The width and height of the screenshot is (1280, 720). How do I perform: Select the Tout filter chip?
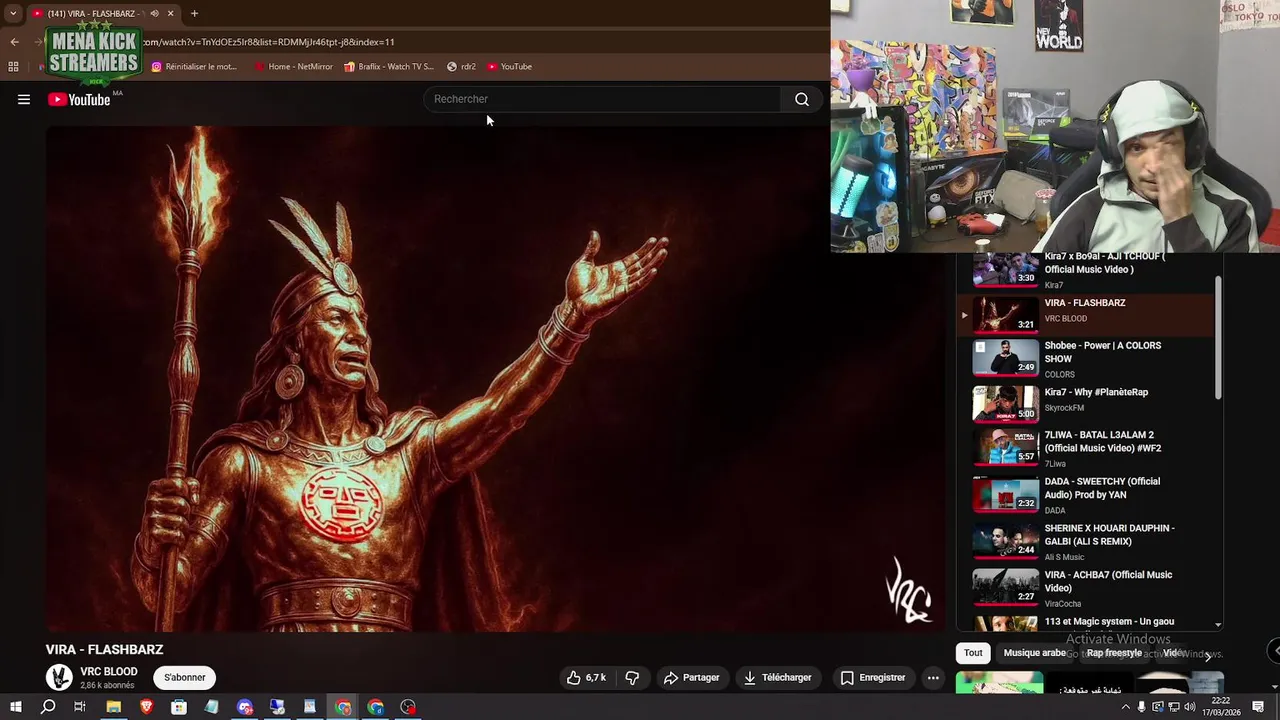click(973, 653)
